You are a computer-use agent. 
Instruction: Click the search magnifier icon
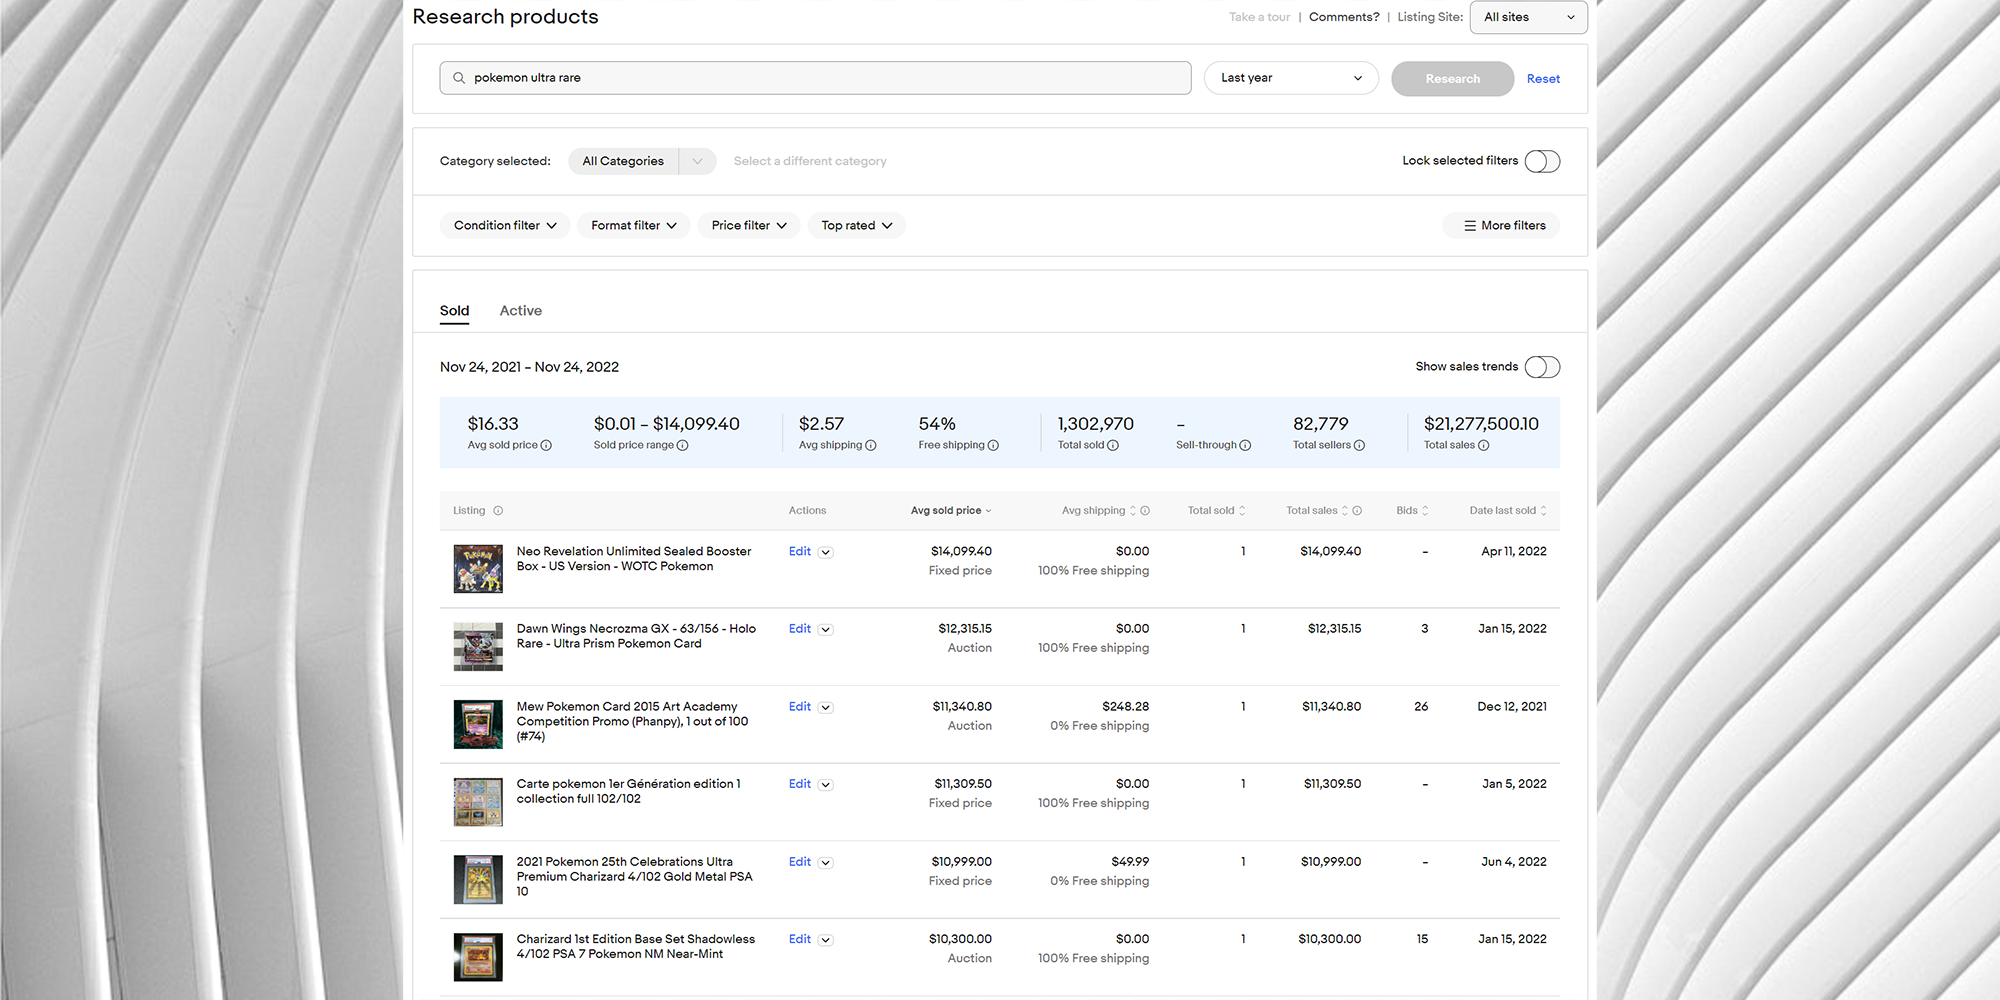coord(459,78)
